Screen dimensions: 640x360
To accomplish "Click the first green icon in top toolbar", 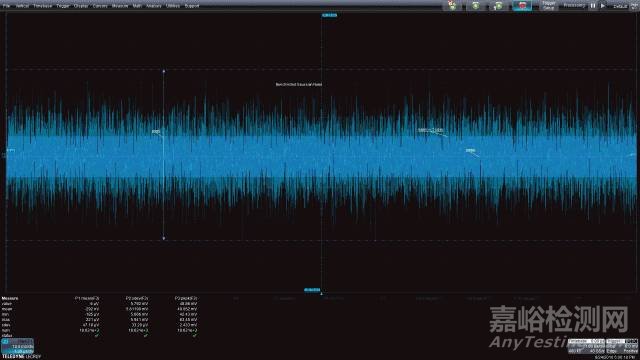I will [x=452, y=6].
